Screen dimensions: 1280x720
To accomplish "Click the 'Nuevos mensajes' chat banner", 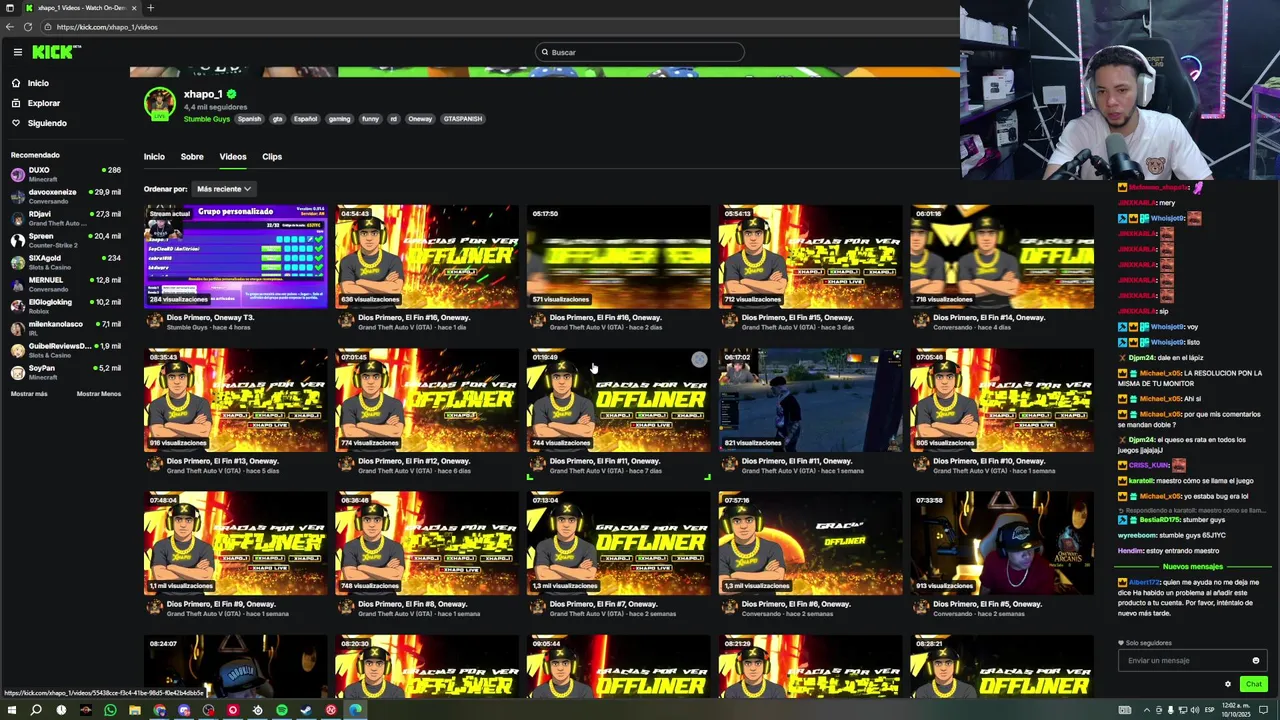I will (x=1192, y=567).
